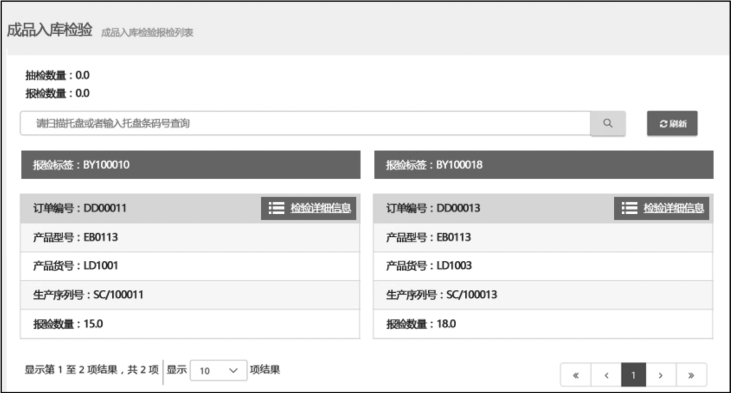Select page 1 in pagination

coord(633,375)
